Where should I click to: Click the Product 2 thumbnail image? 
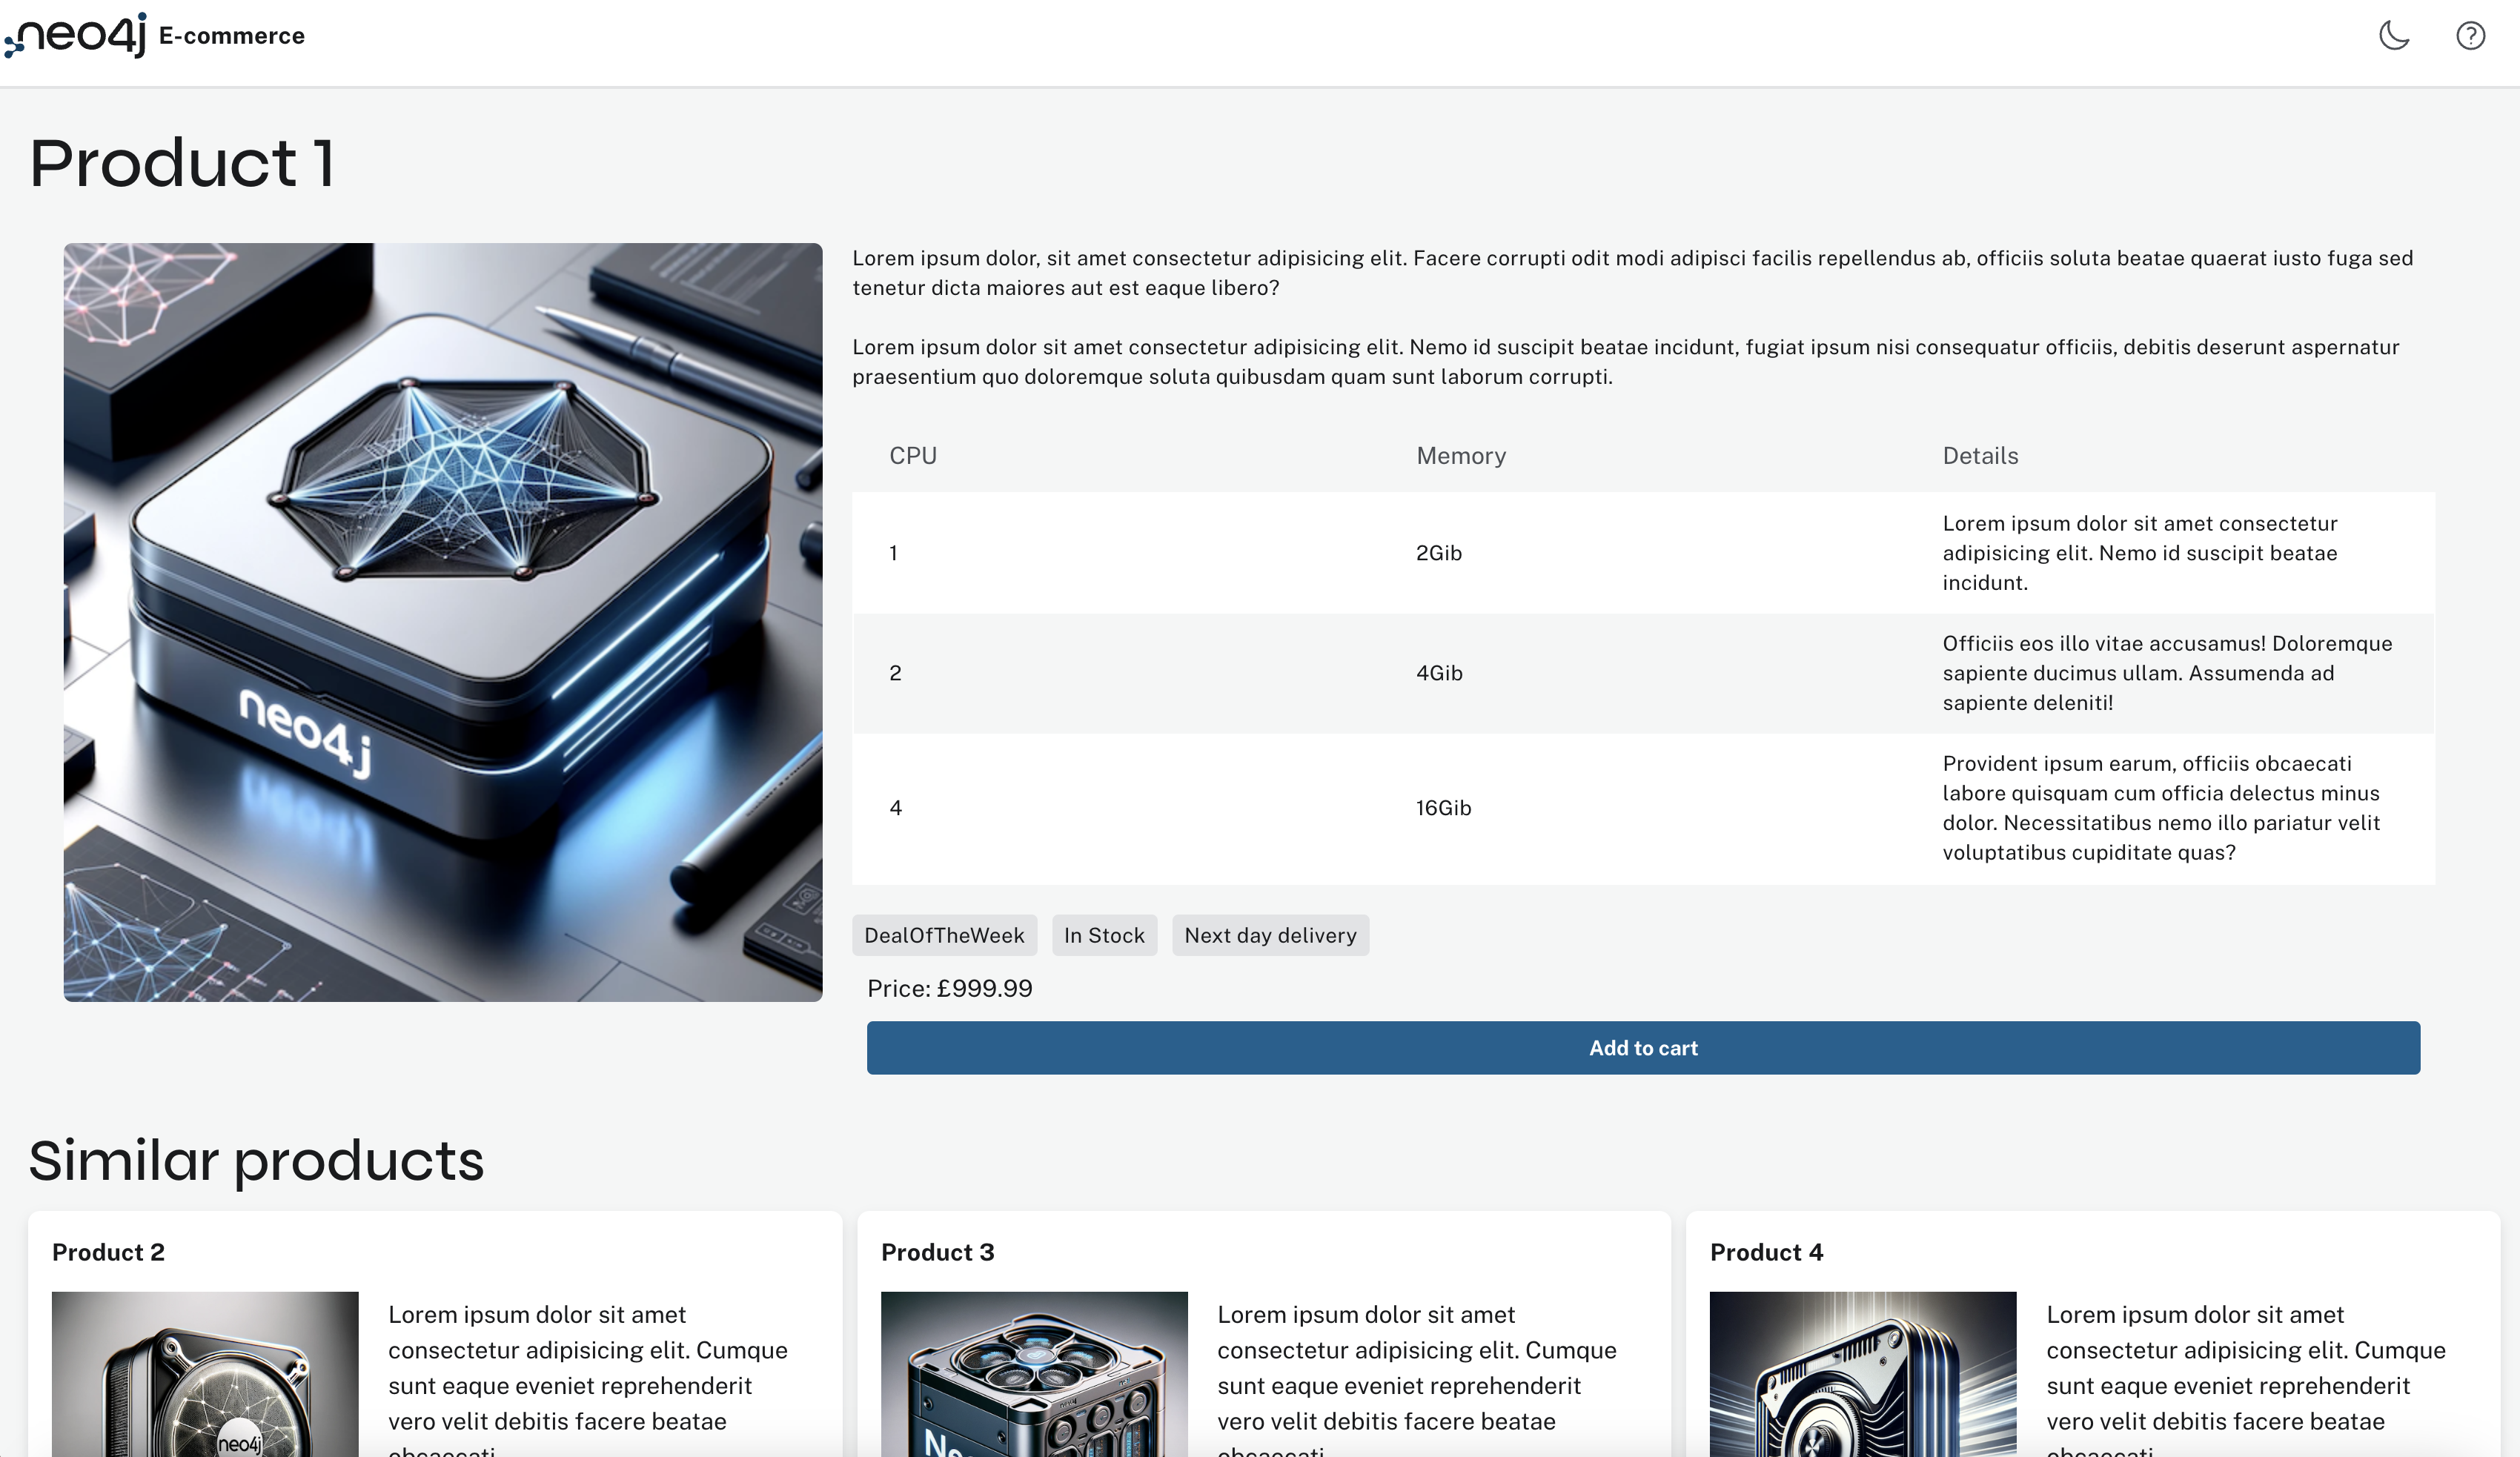click(205, 1374)
